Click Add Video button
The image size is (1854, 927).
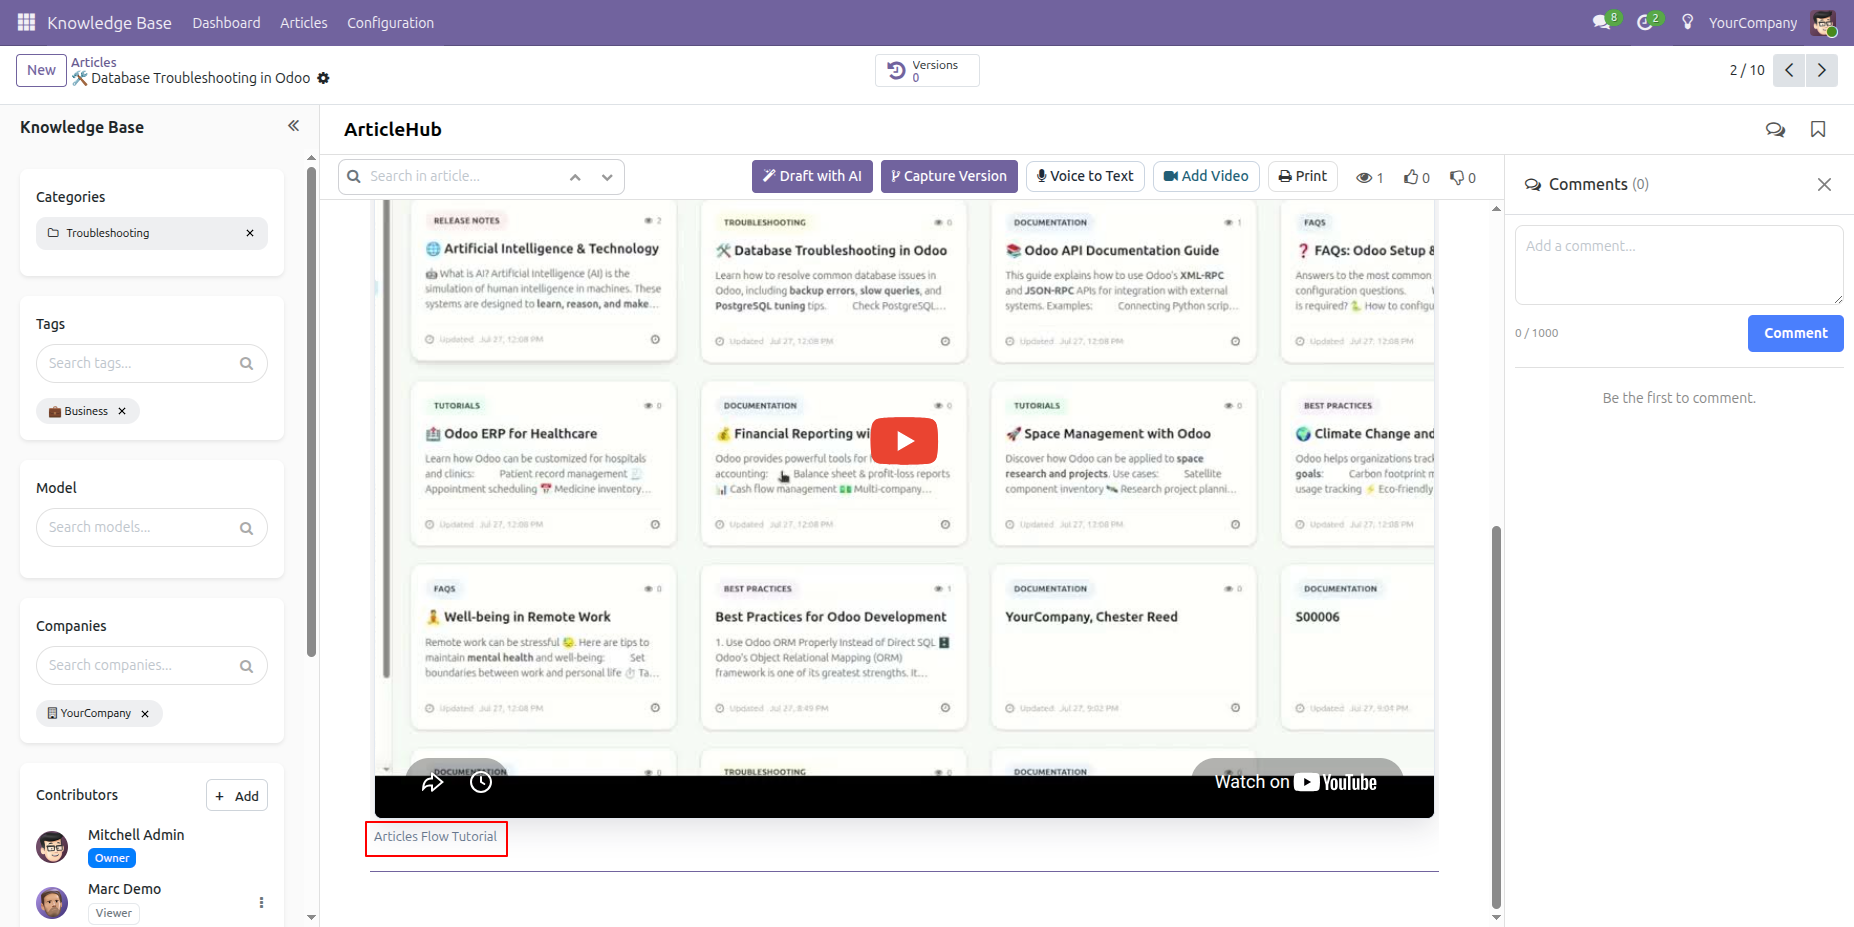1206,176
